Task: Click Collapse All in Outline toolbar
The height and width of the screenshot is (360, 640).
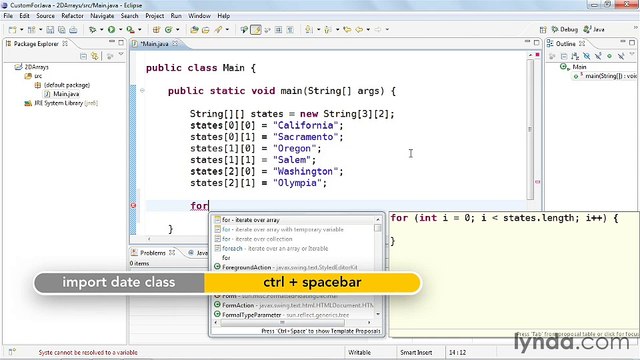Action: [564, 56]
